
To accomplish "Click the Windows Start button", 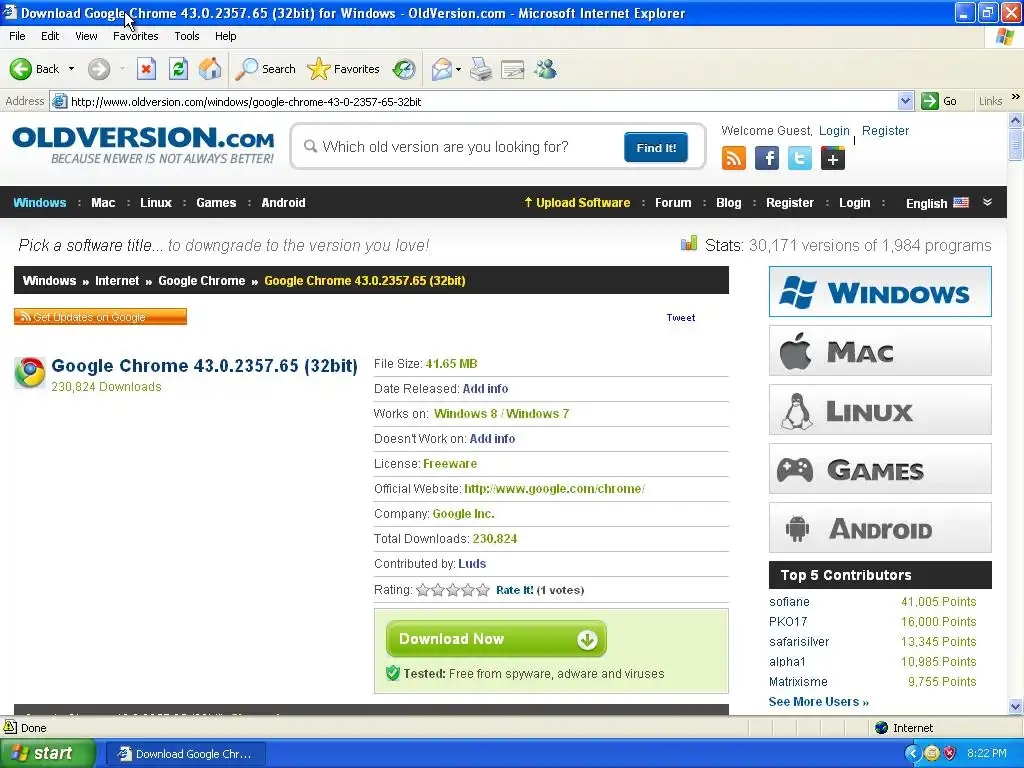I will click(x=47, y=753).
